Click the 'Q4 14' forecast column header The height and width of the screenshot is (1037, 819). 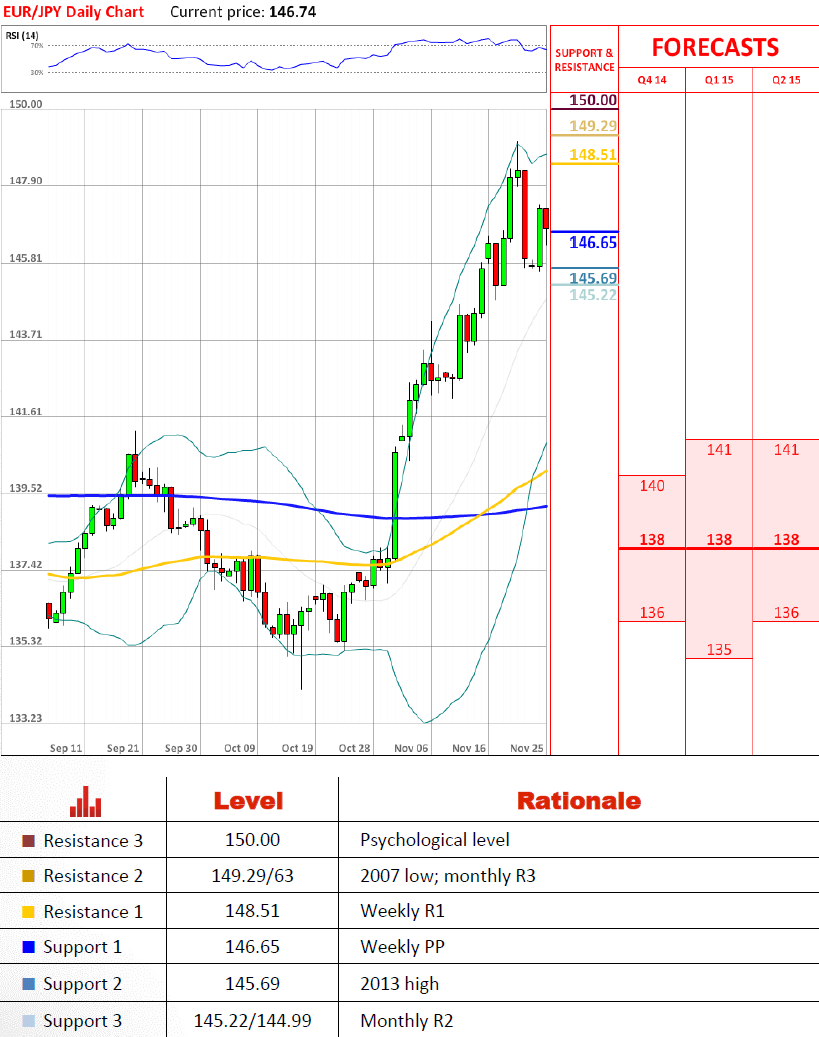(x=652, y=80)
